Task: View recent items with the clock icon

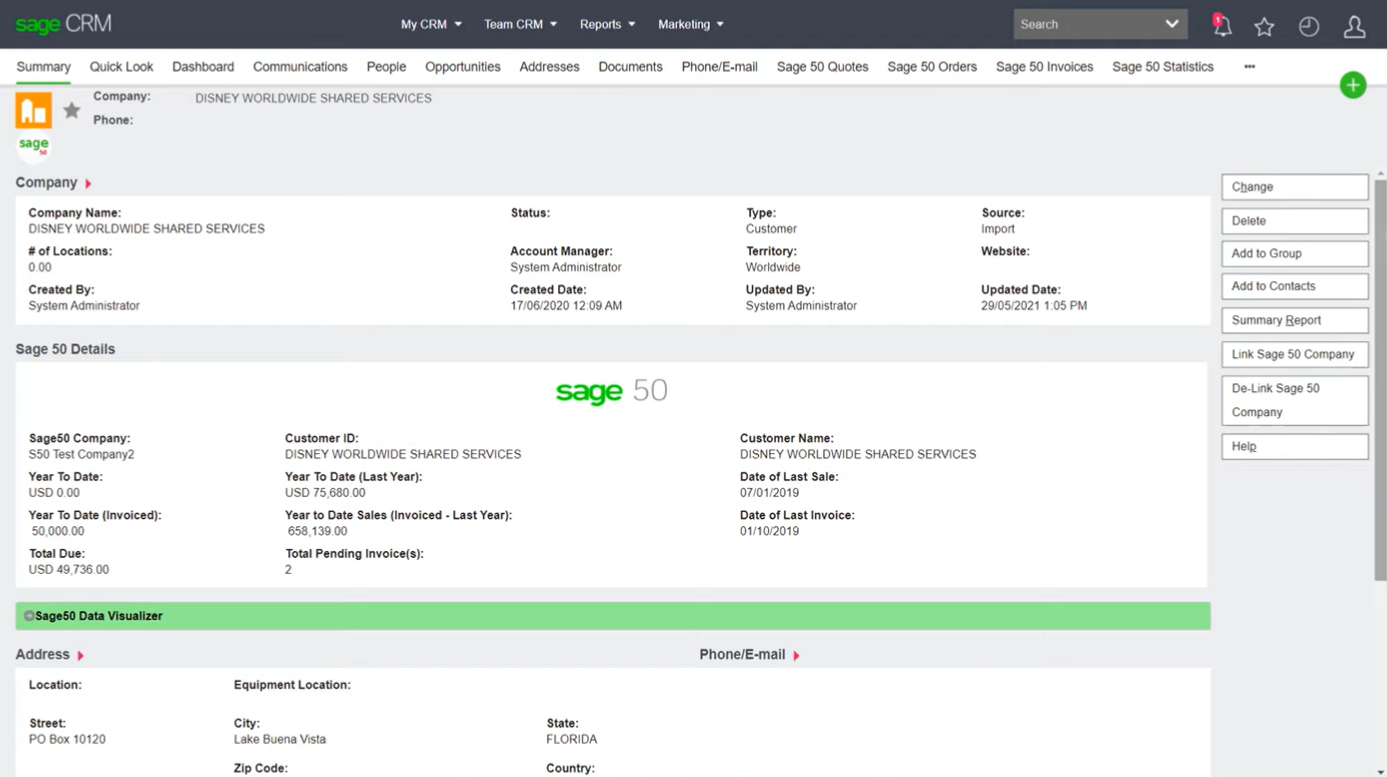Action: [1309, 27]
